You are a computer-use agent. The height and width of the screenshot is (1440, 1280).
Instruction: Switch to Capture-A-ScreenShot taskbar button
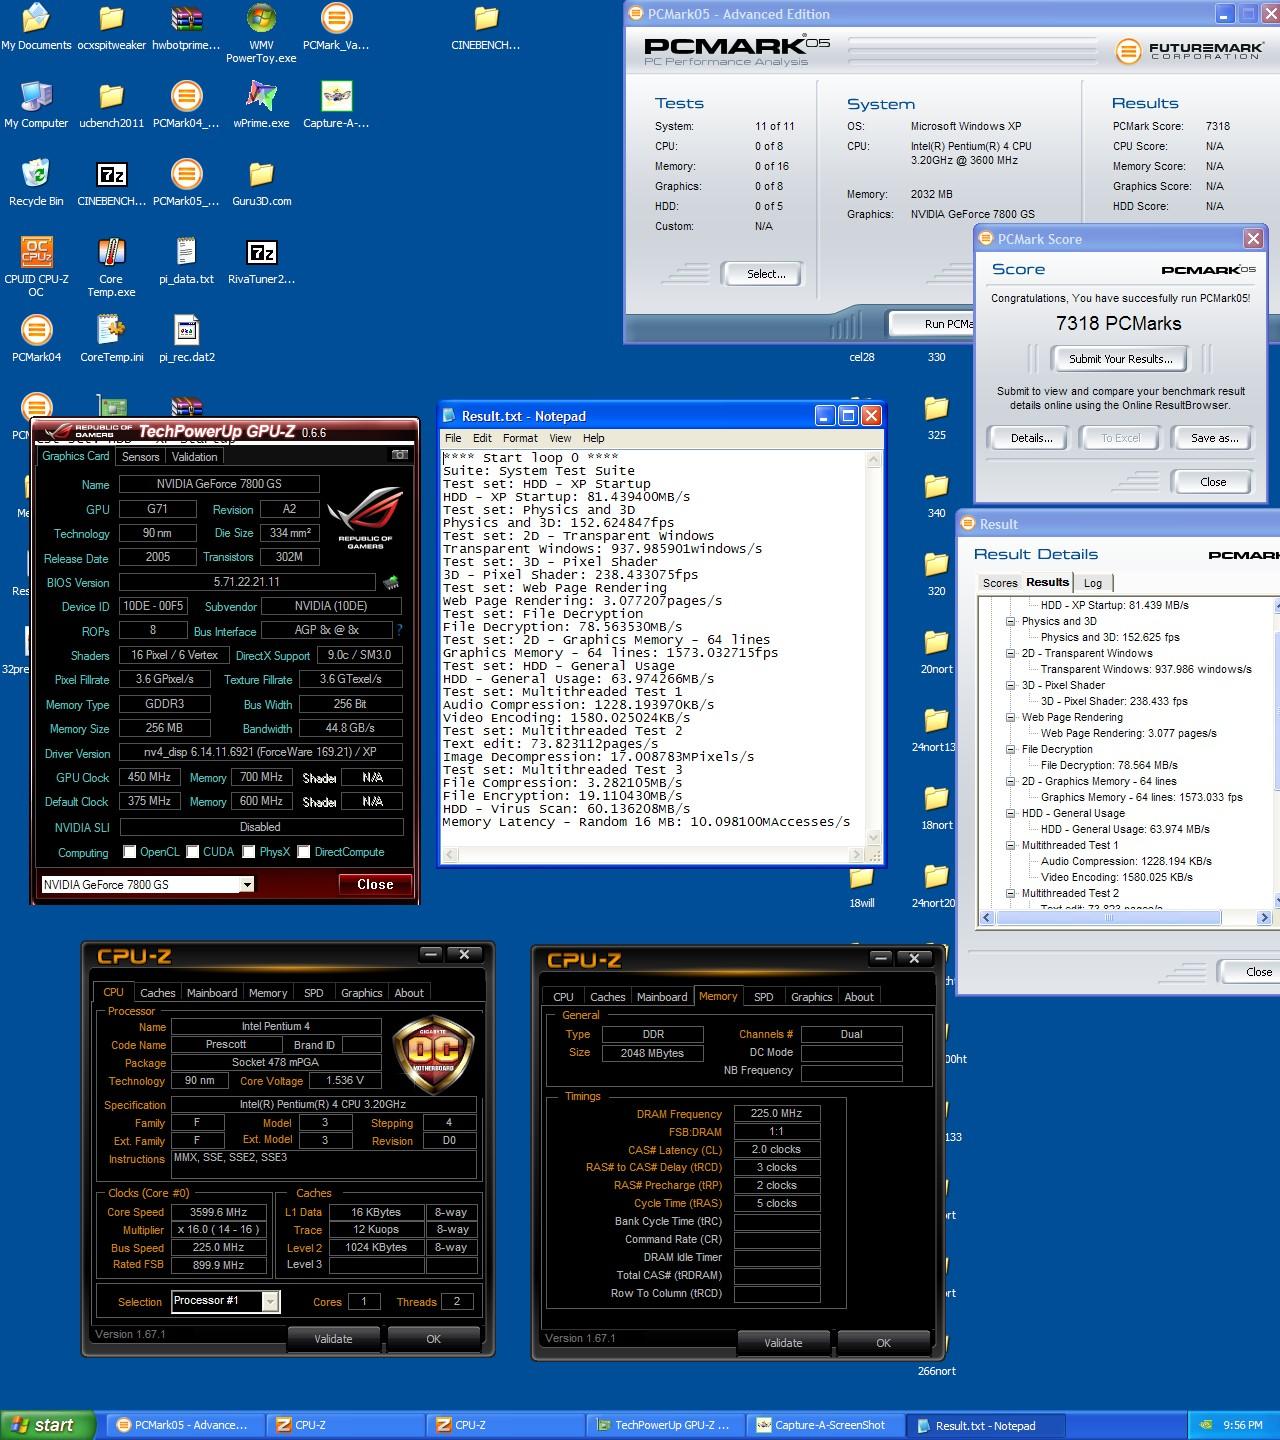pos(824,1425)
